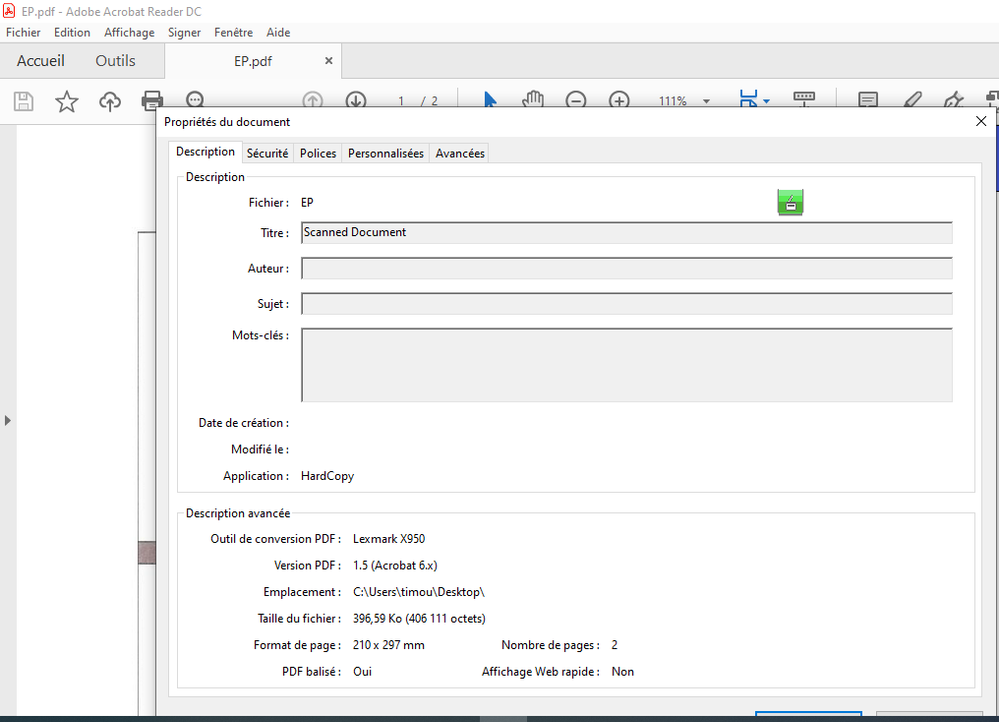Open the page fit options dropdown arrow
Viewport: 999px width, 722px height.
768,100
